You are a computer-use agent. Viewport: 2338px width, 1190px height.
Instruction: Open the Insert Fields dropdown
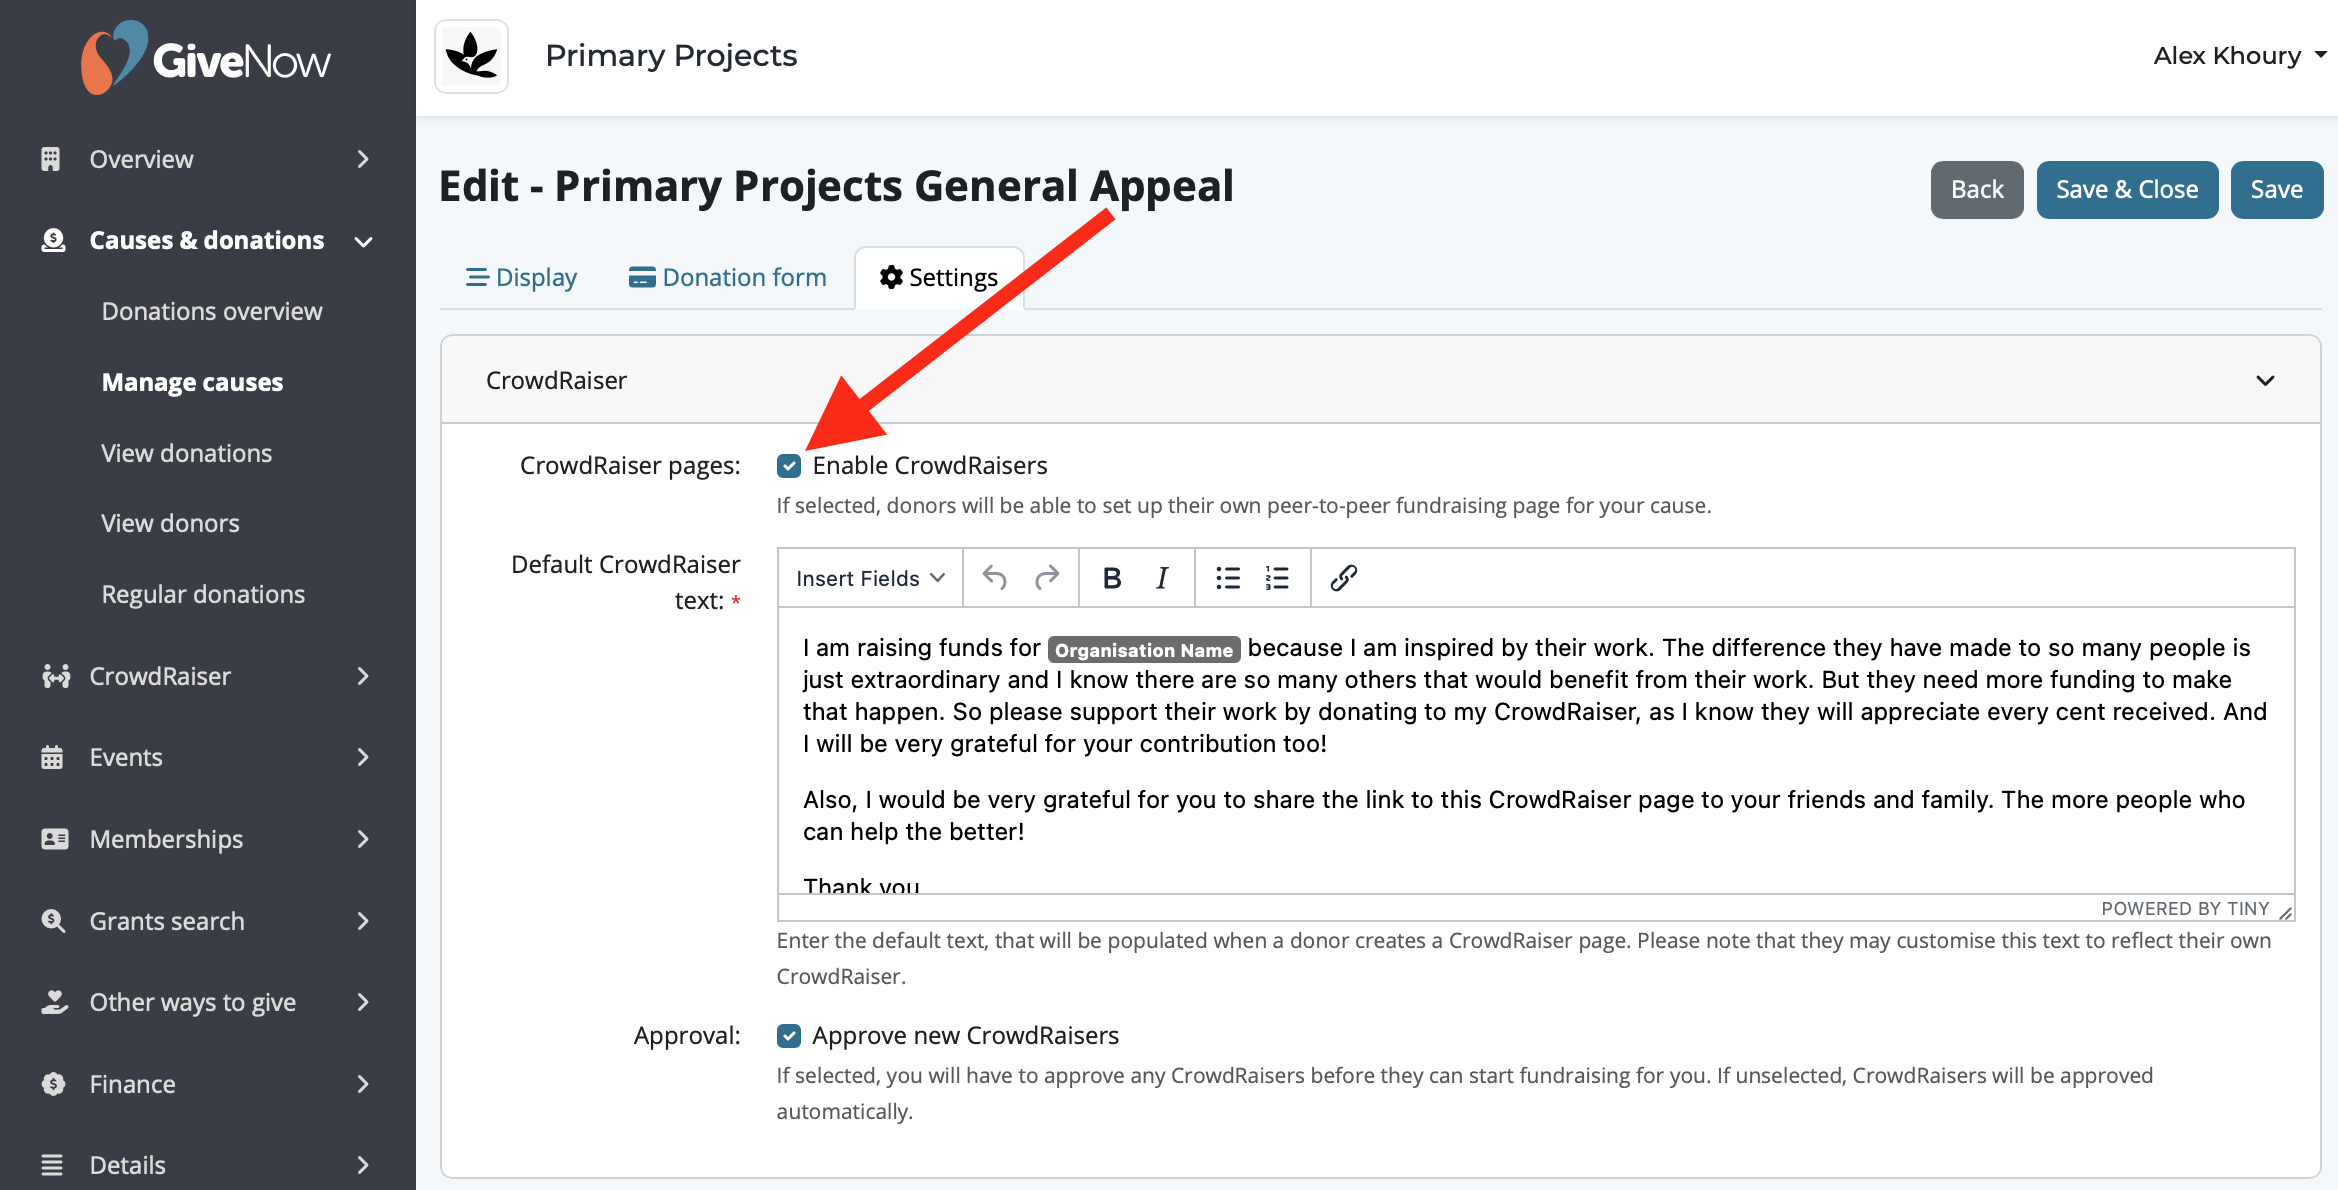point(870,578)
